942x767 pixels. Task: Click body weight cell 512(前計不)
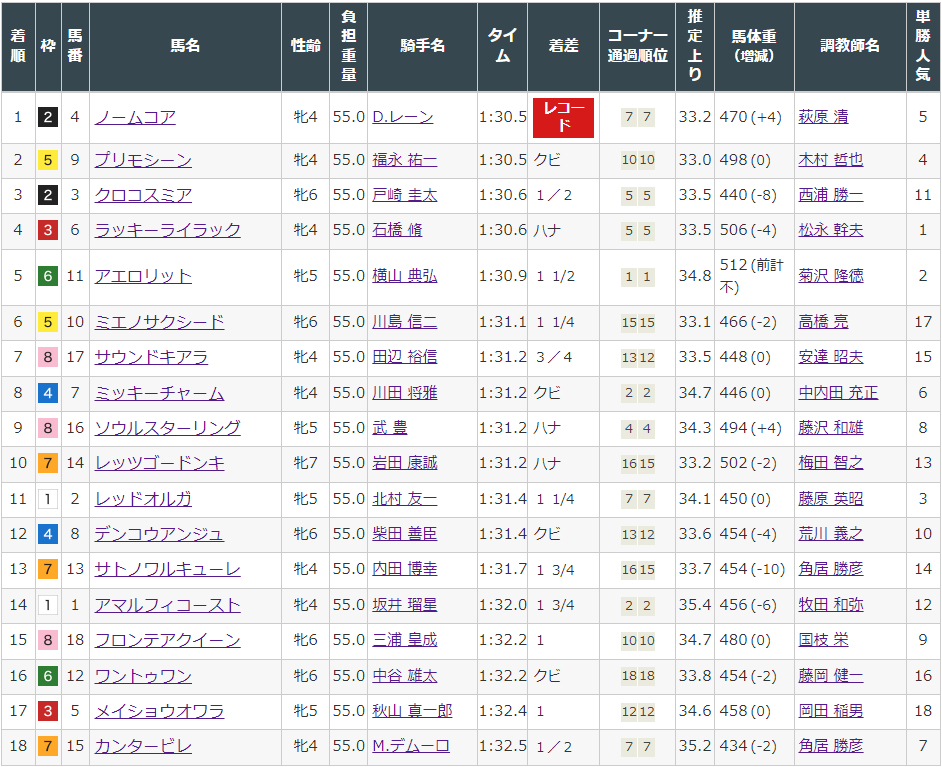point(754,276)
